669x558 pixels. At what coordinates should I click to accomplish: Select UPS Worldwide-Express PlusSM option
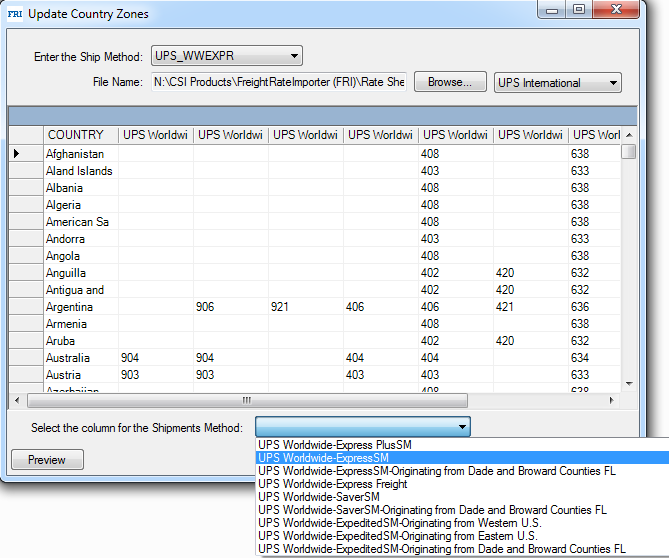(335, 445)
